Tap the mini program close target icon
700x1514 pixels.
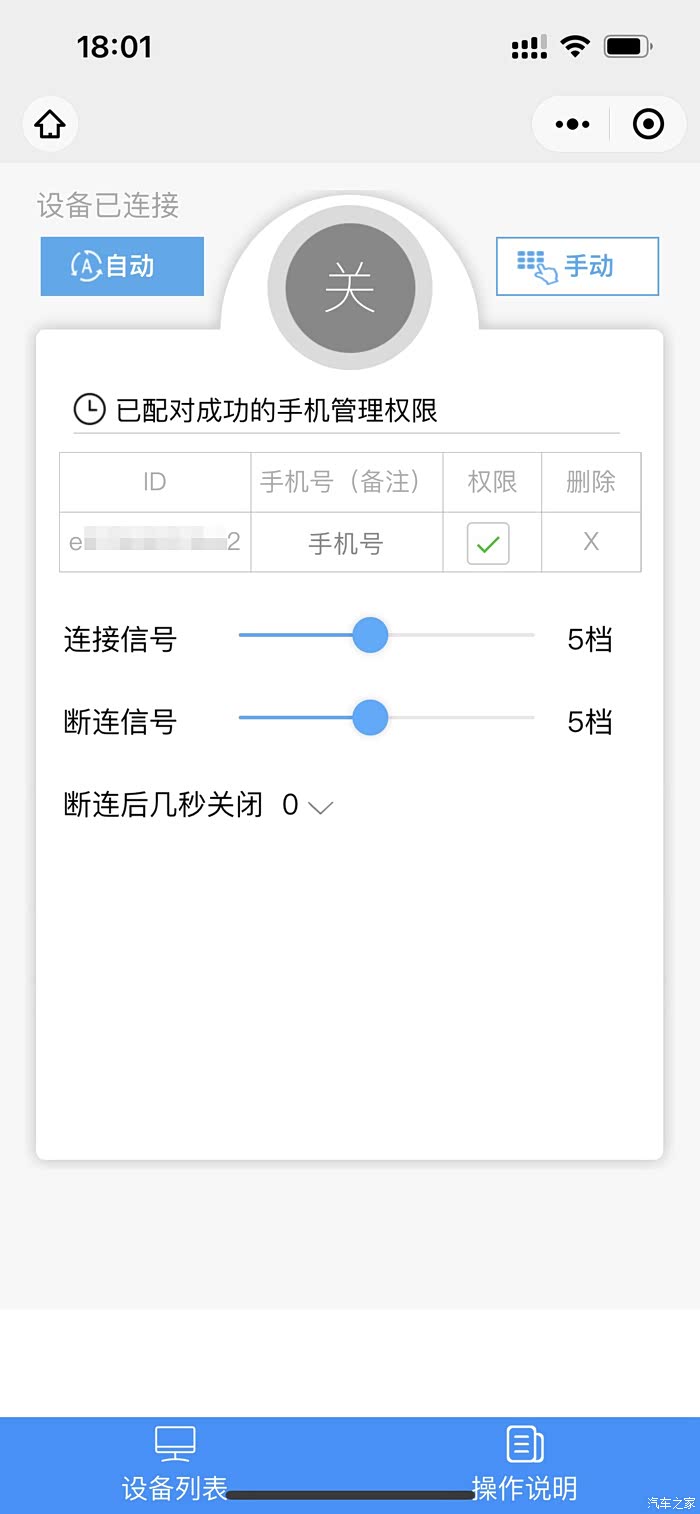648,124
